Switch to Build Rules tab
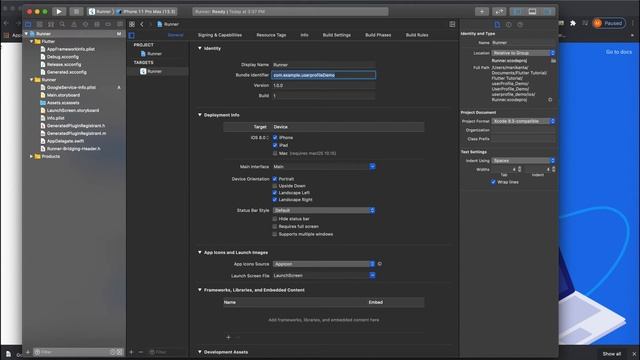Image resolution: width=640 pixels, height=360 pixels. tap(417, 35)
